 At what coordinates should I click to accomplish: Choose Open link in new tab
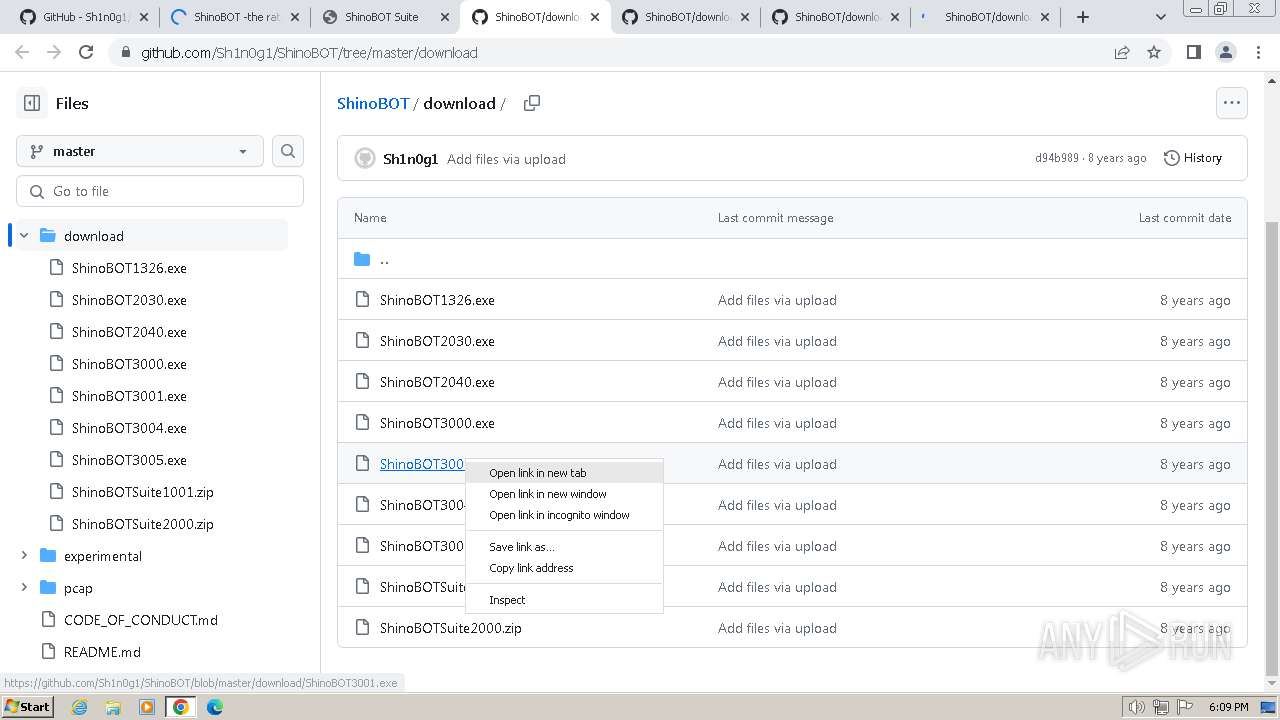pyautogui.click(x=564, y=473)
